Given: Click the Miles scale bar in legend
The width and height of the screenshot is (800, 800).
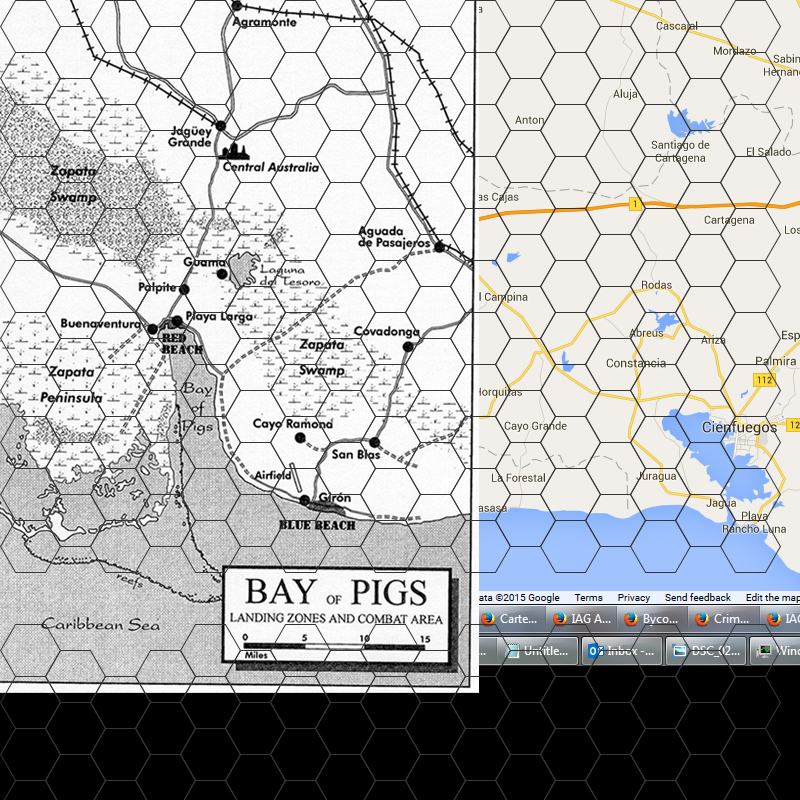Looking at the screenshot, I should pyautogui.click(x=334, y=646).
